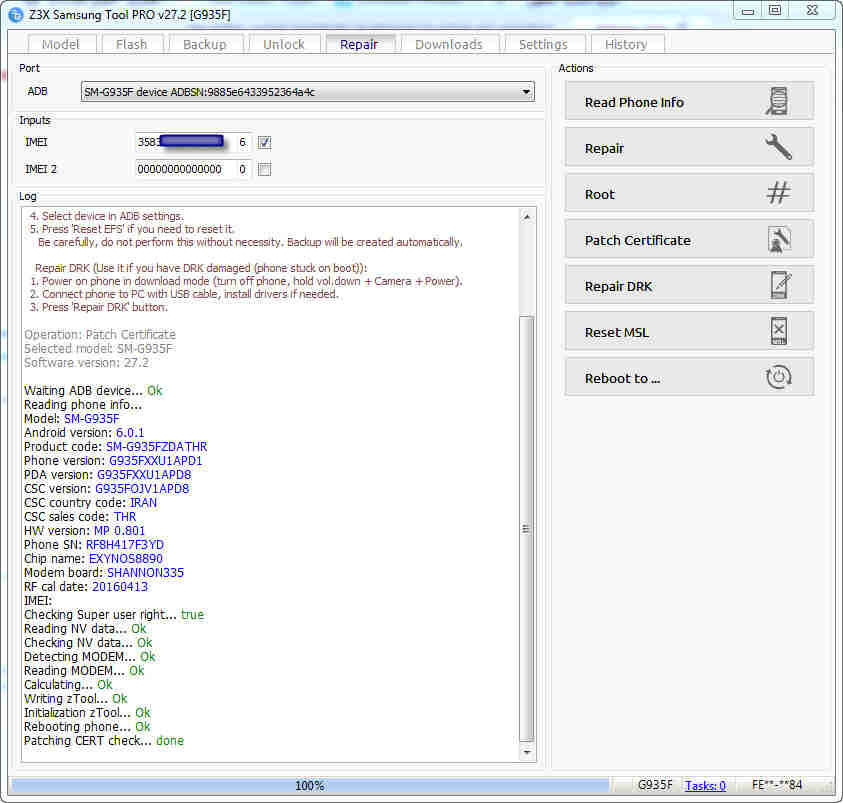Click the IMEI number input field
843x803 pixels.
(x=183, y=142)
